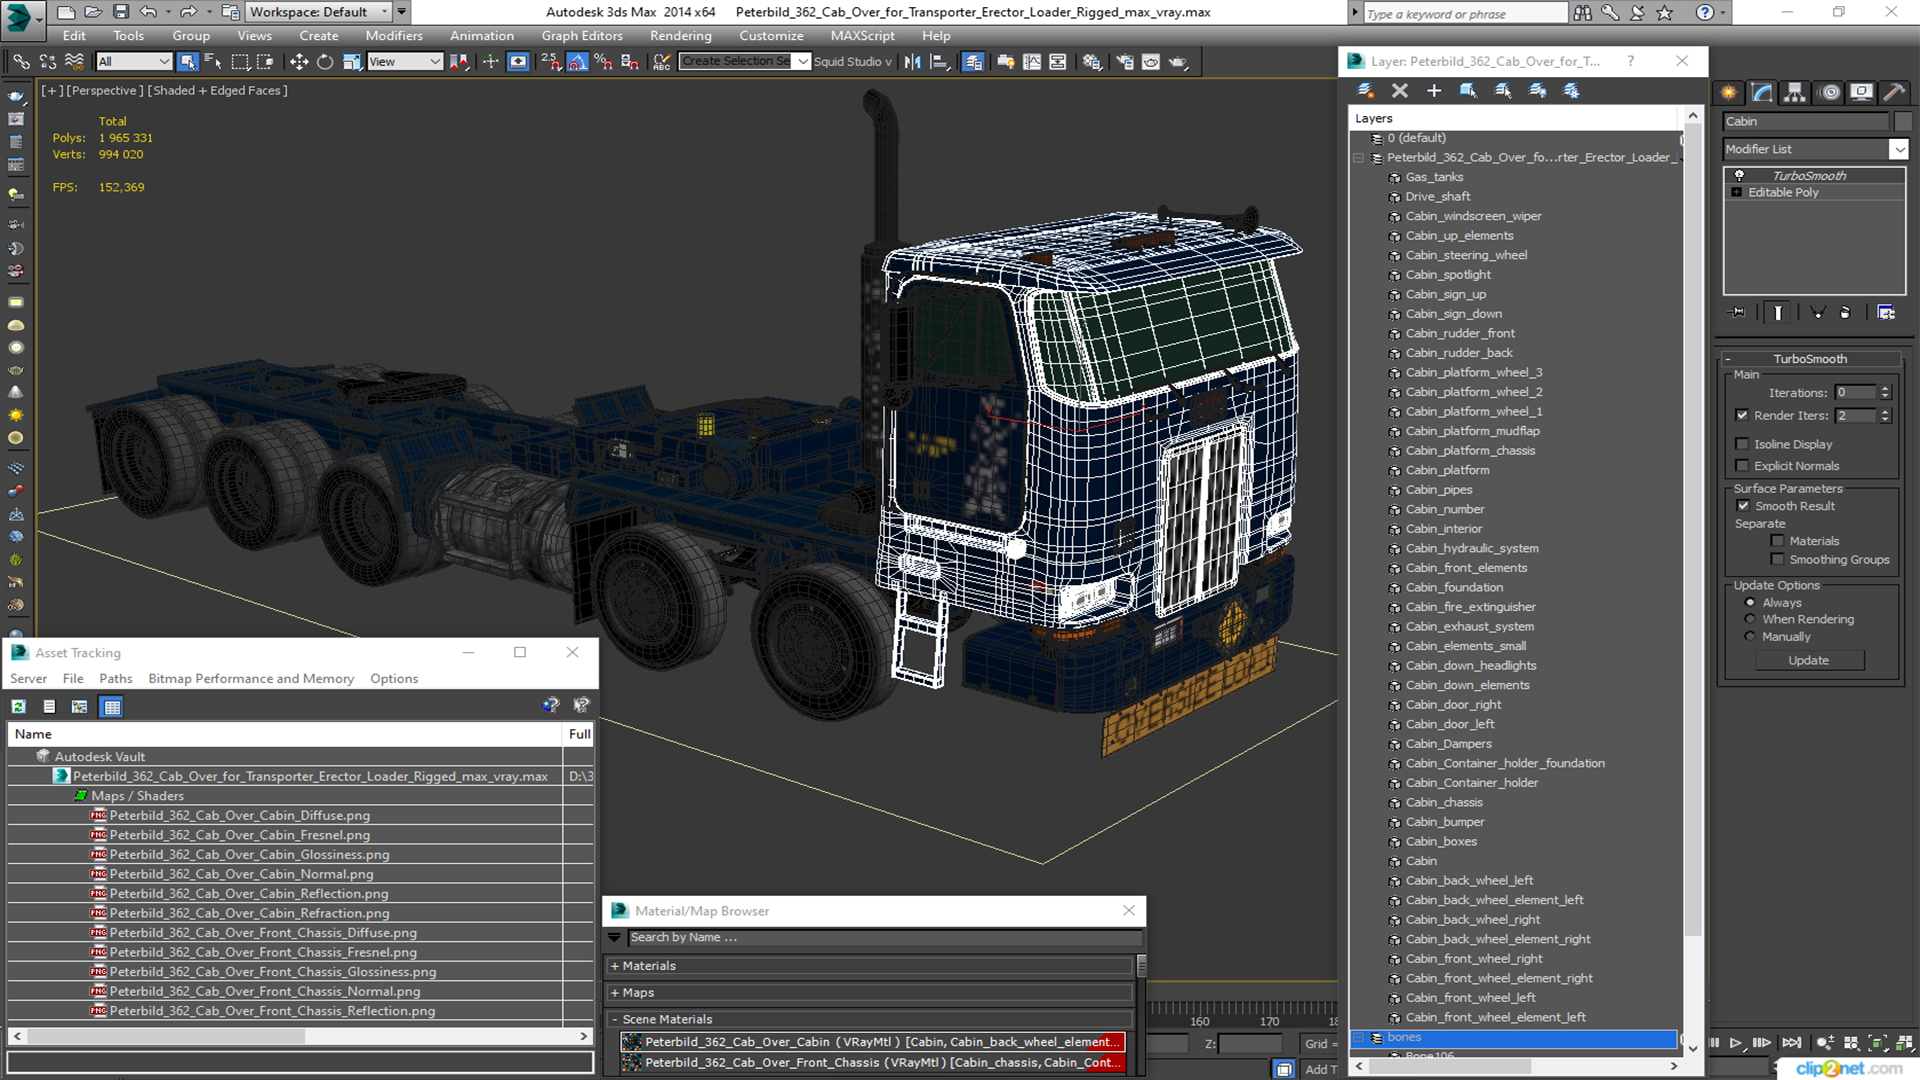The image size is (1920, 1080).
Task: Increase Iterations spinner value
Action: coord(1885,389)
